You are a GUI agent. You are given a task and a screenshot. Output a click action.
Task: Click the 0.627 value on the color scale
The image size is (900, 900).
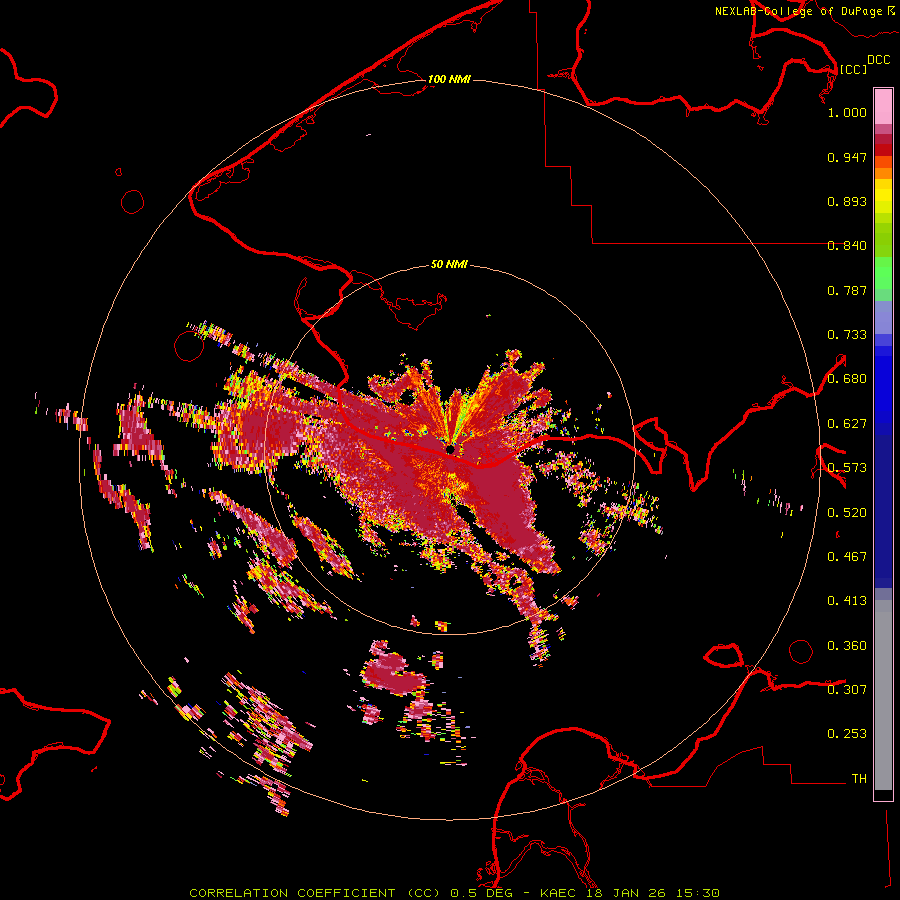click(x=847, y=424)
